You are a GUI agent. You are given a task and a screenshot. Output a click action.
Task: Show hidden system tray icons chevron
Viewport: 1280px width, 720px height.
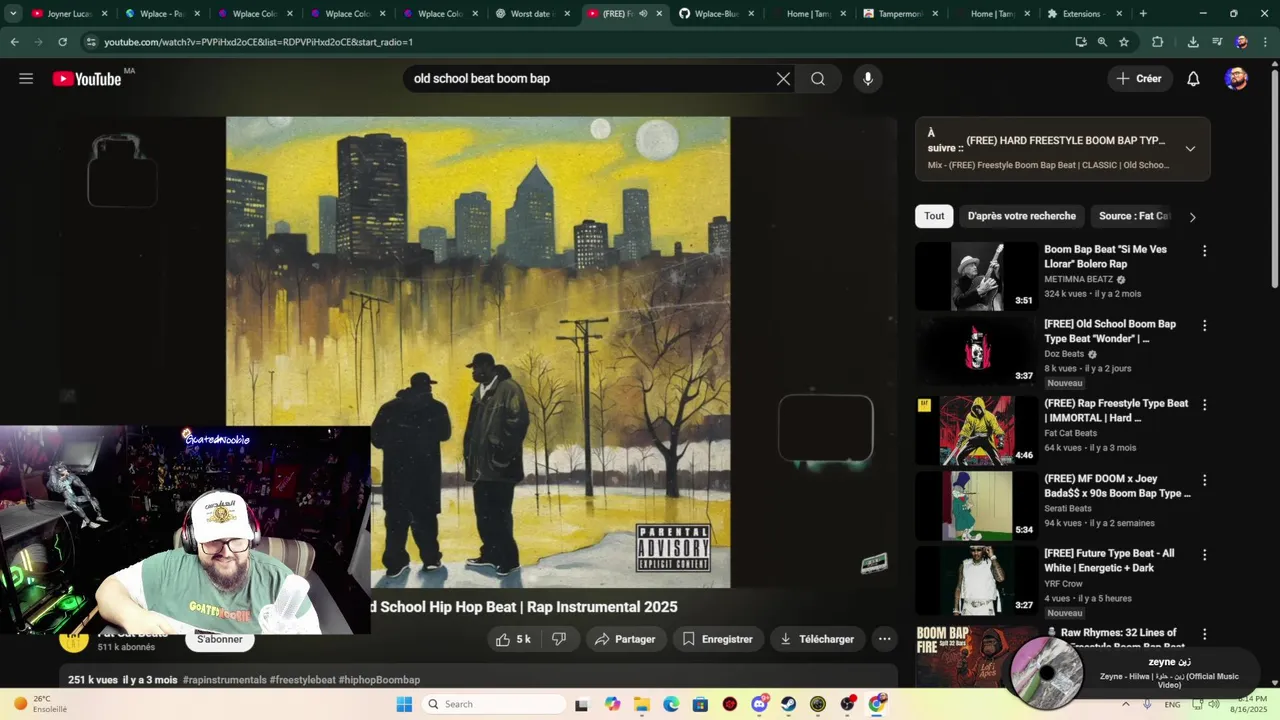[1127, 704]
